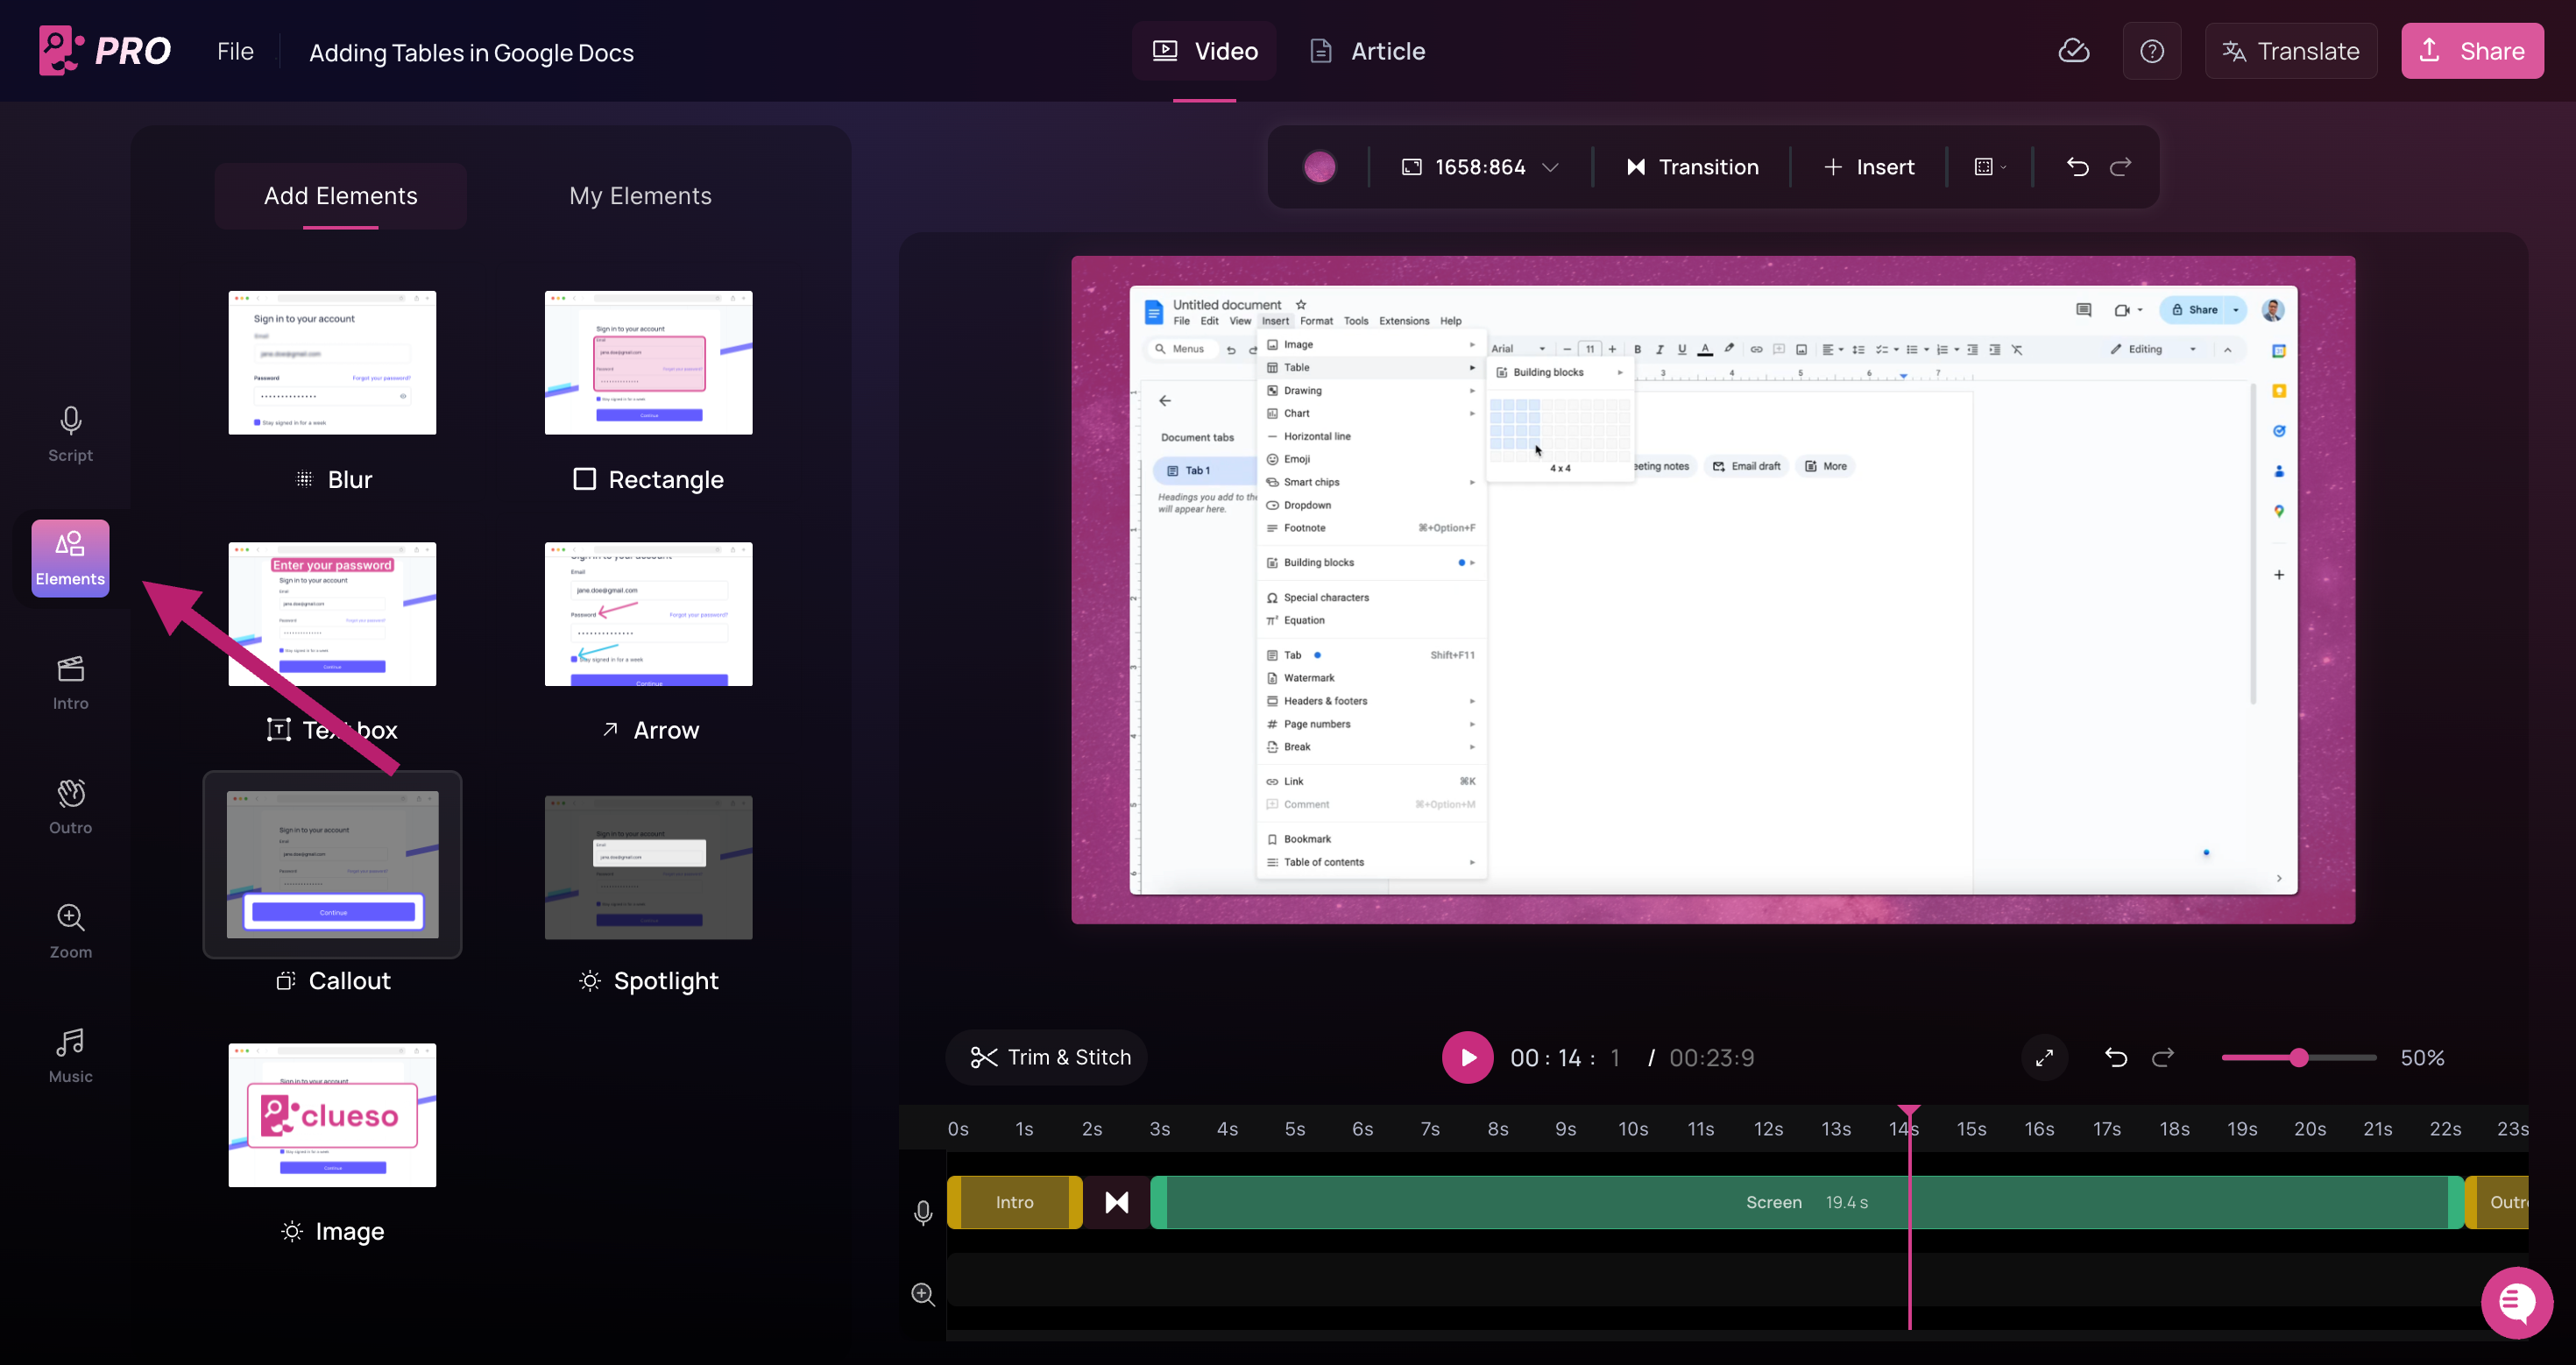This screenshot has width=2576, height=1365.
Task: Click the pink Share button
Action: (x=2472, y=51)
